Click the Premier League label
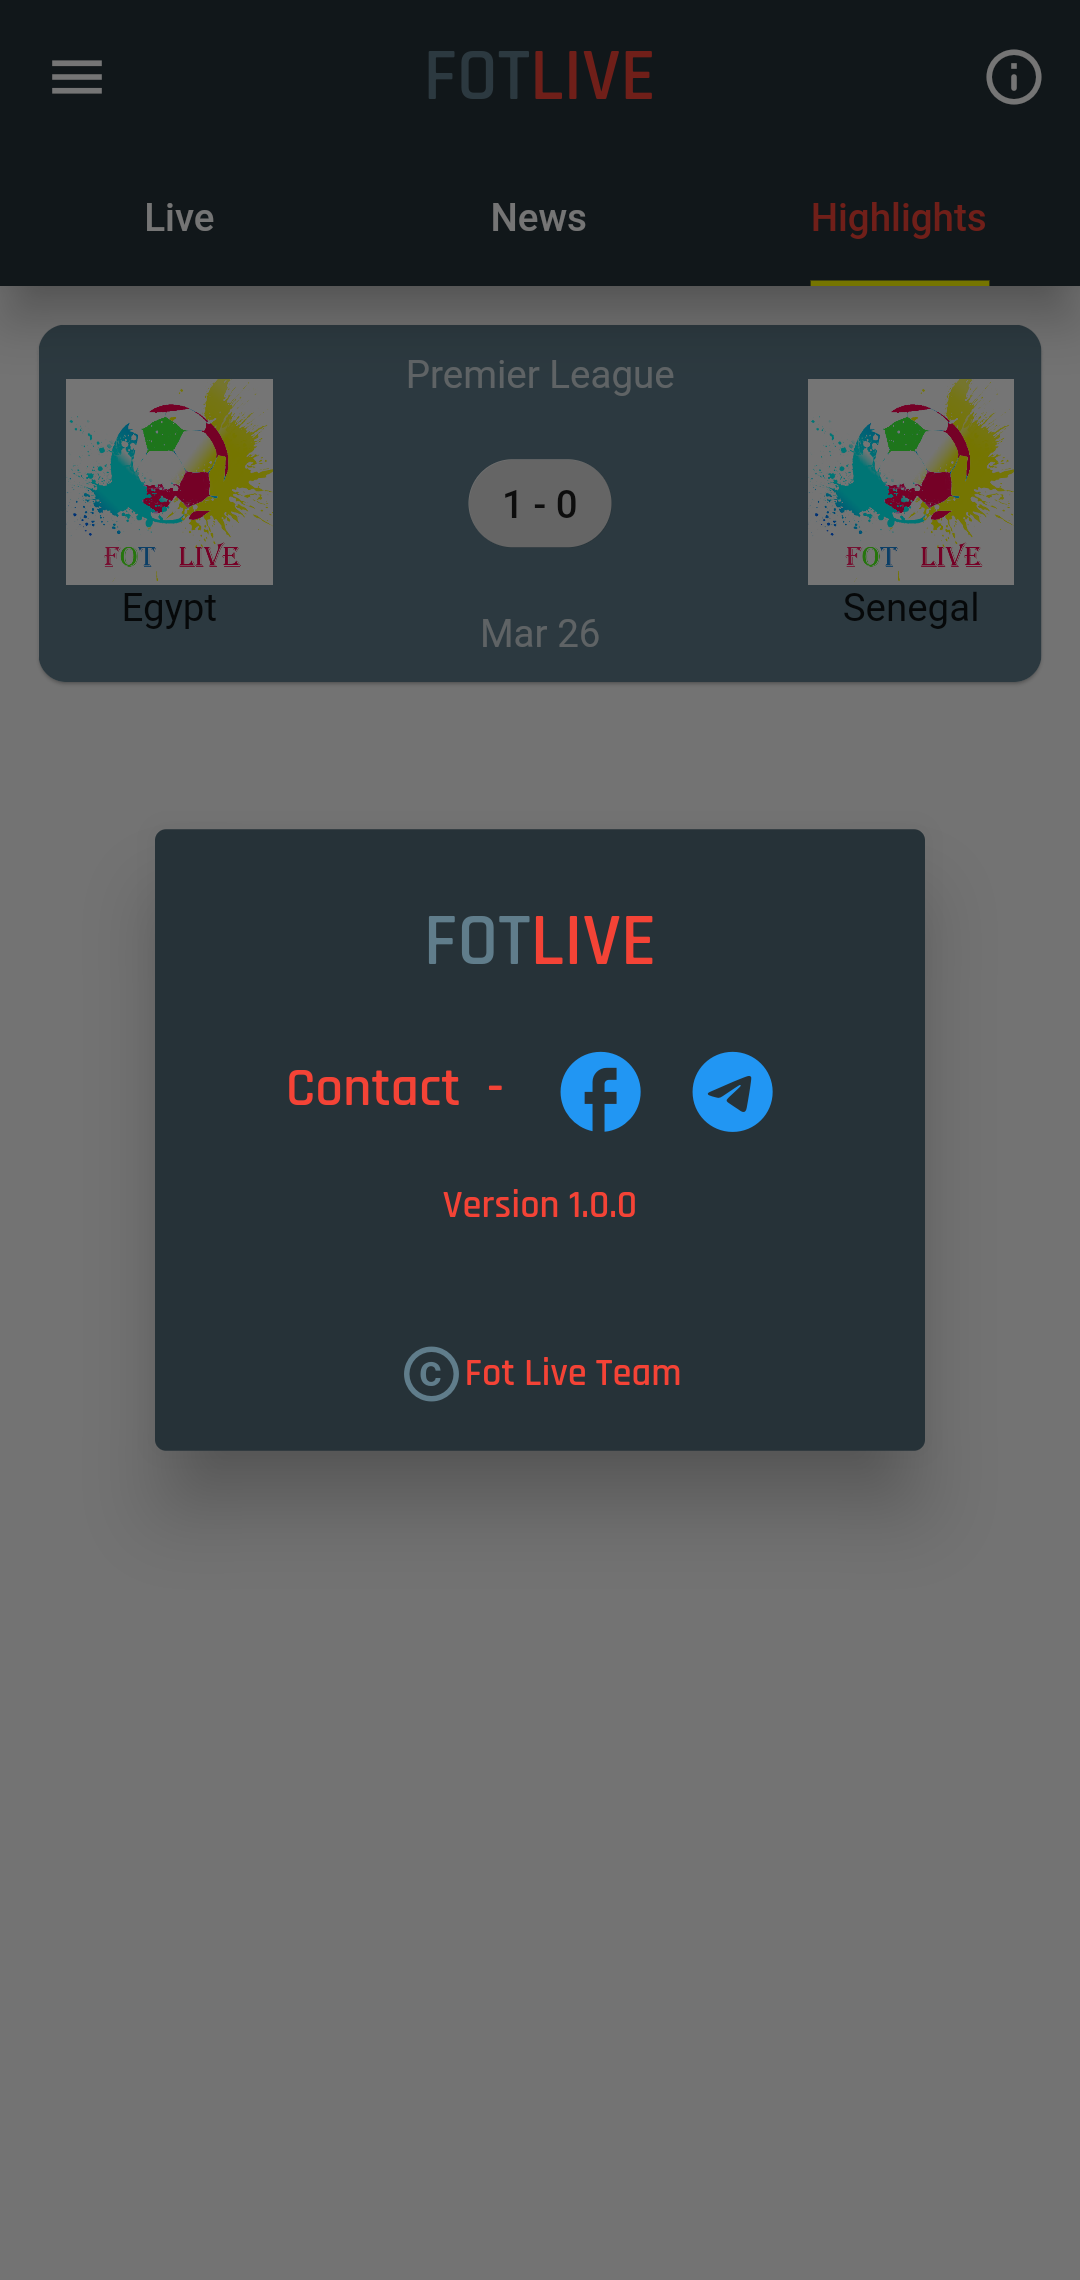The width and height of the screenshot is (1080, 2280). click(540, 375)
